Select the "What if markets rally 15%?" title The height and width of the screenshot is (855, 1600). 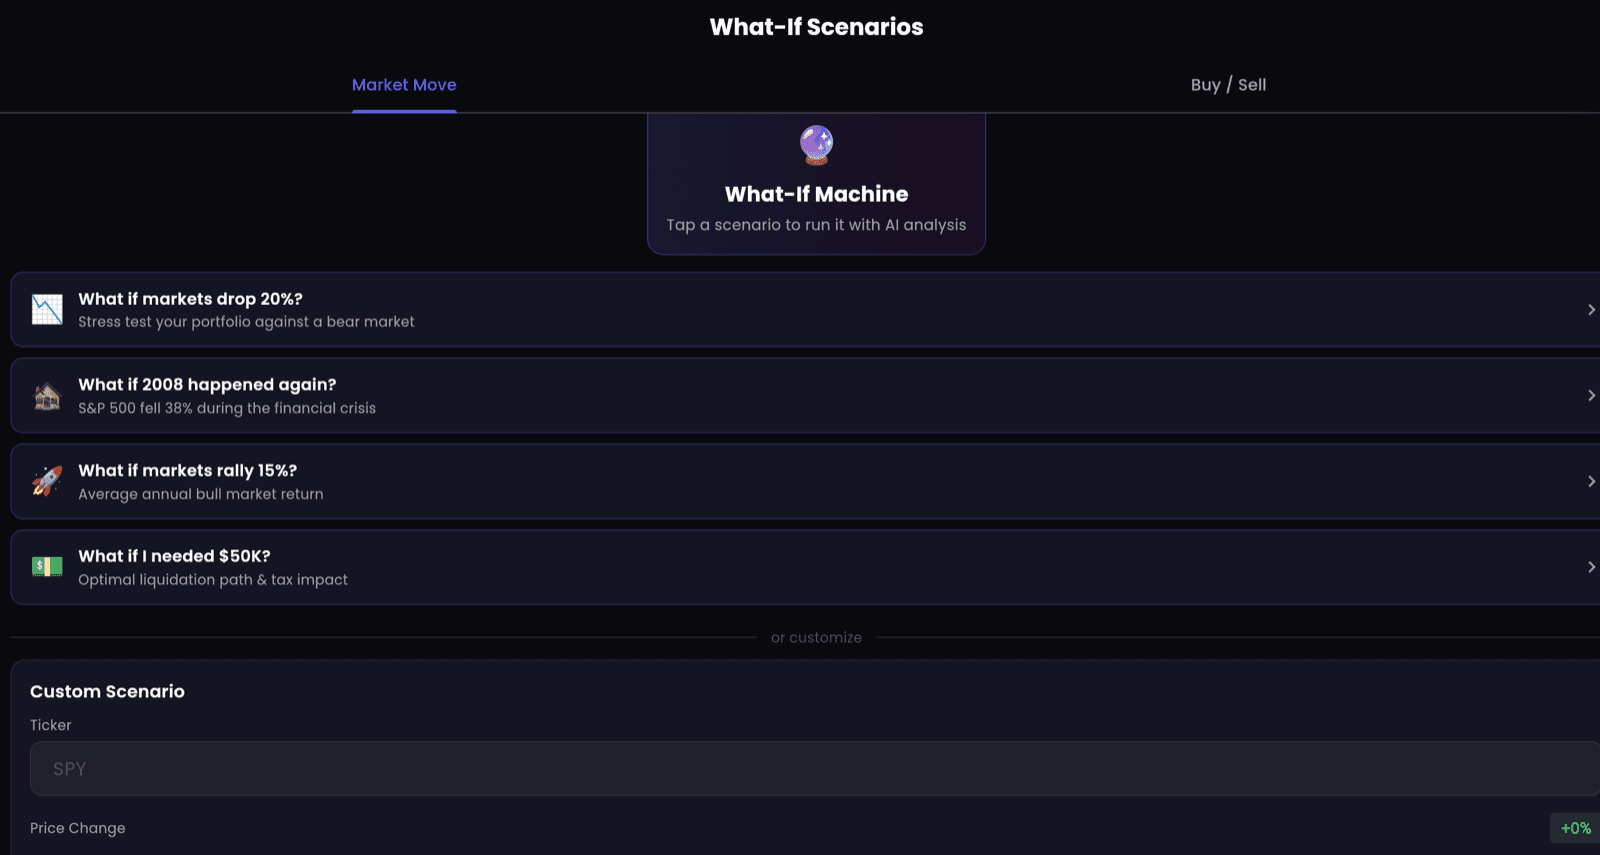pos(187,471)
